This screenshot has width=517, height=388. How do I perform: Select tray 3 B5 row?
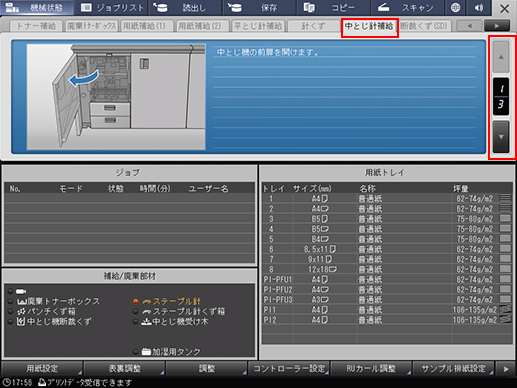387,219
